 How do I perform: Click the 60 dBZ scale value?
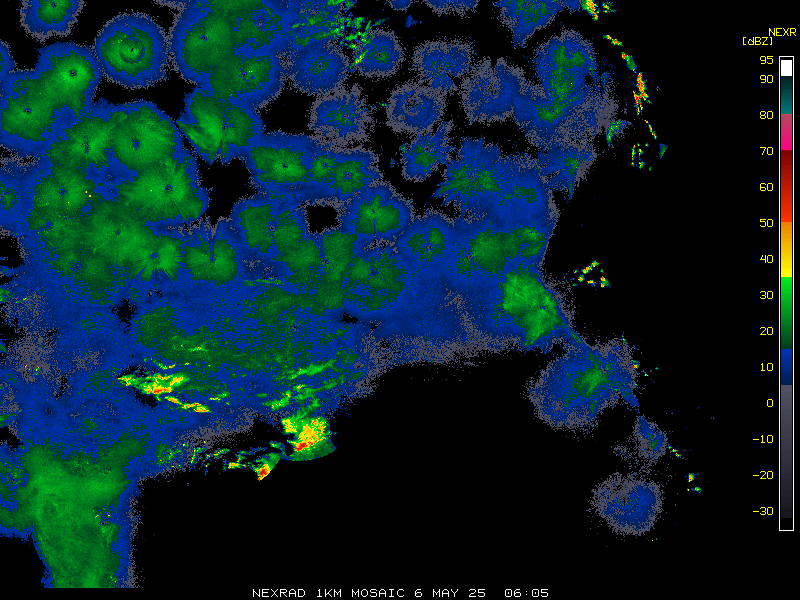click(766, 187)
